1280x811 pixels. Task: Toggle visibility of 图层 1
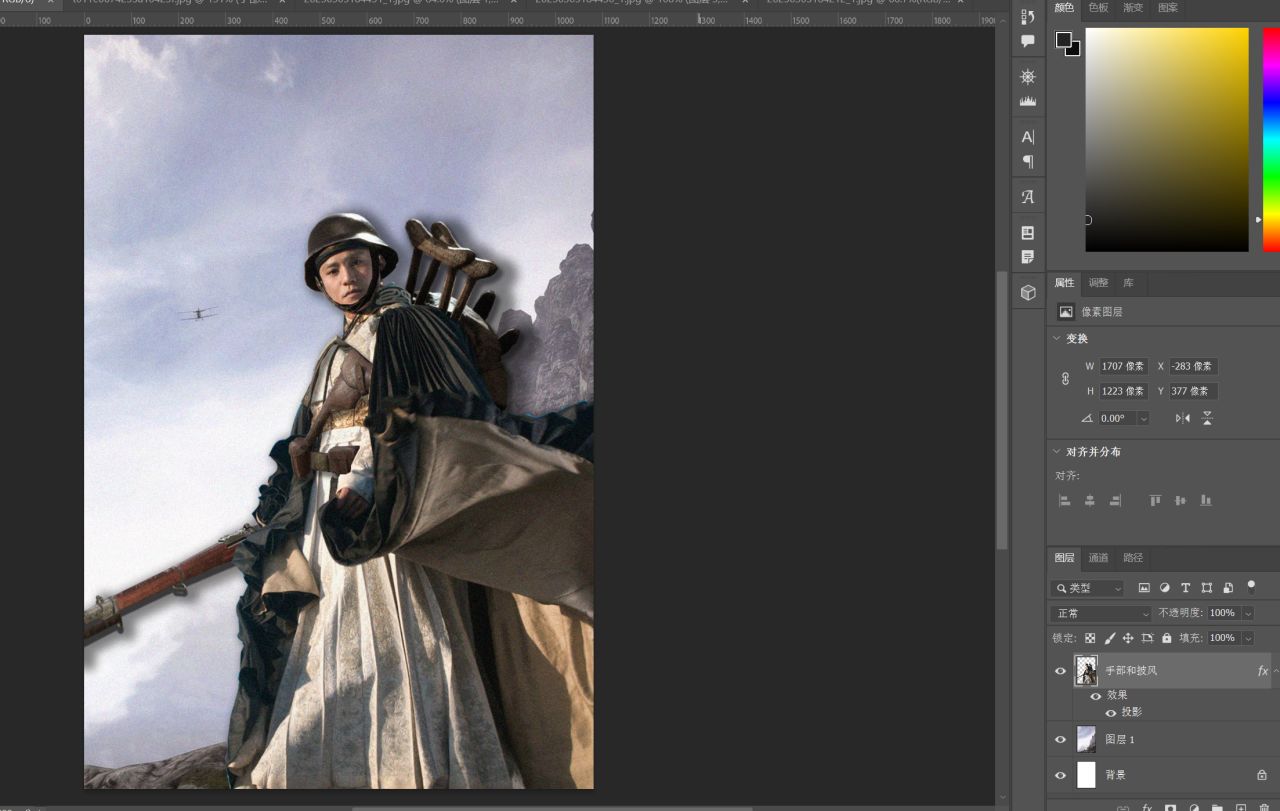click(1061, 740)
